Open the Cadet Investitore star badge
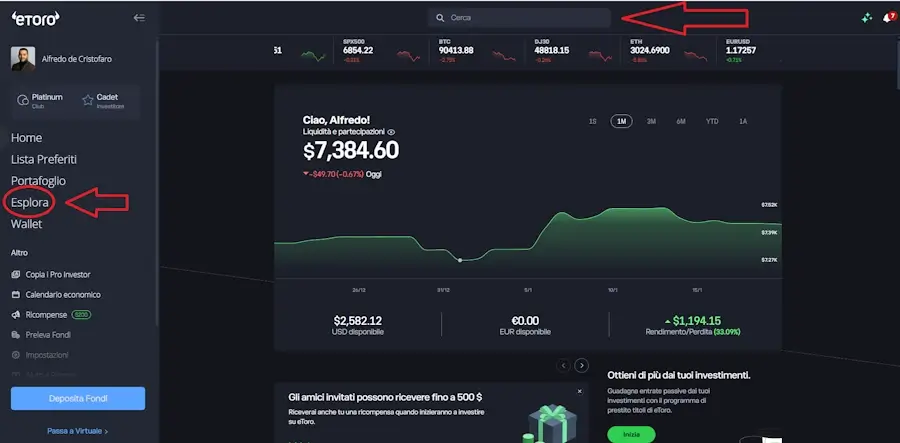 [103, 101]
